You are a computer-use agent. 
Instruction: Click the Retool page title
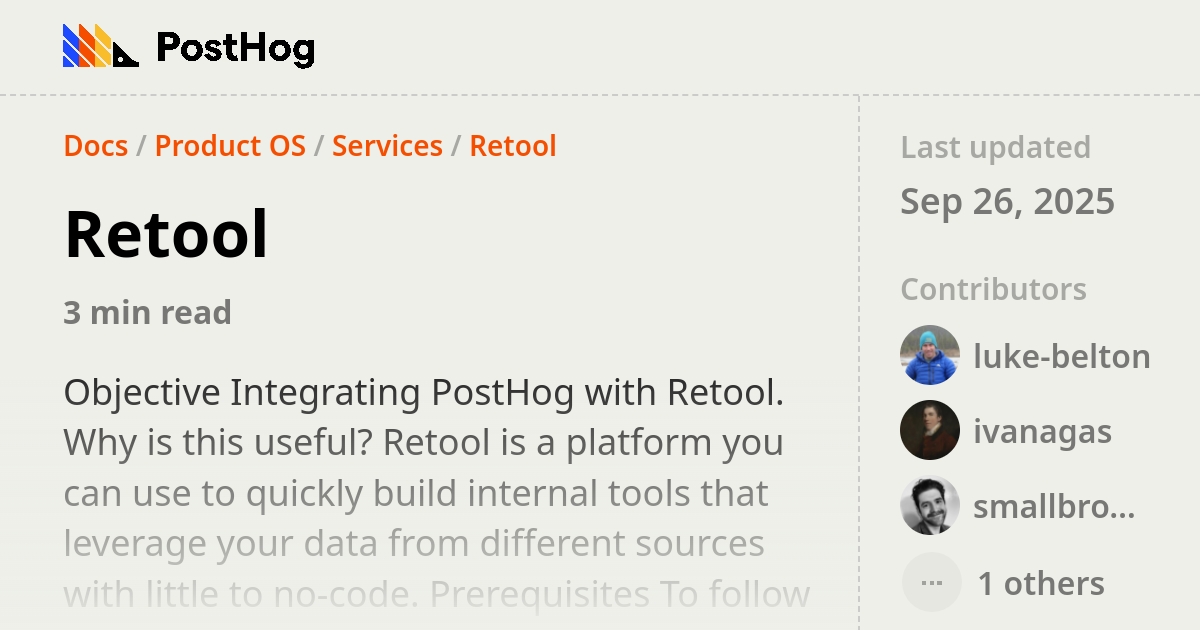pos(166,234)
